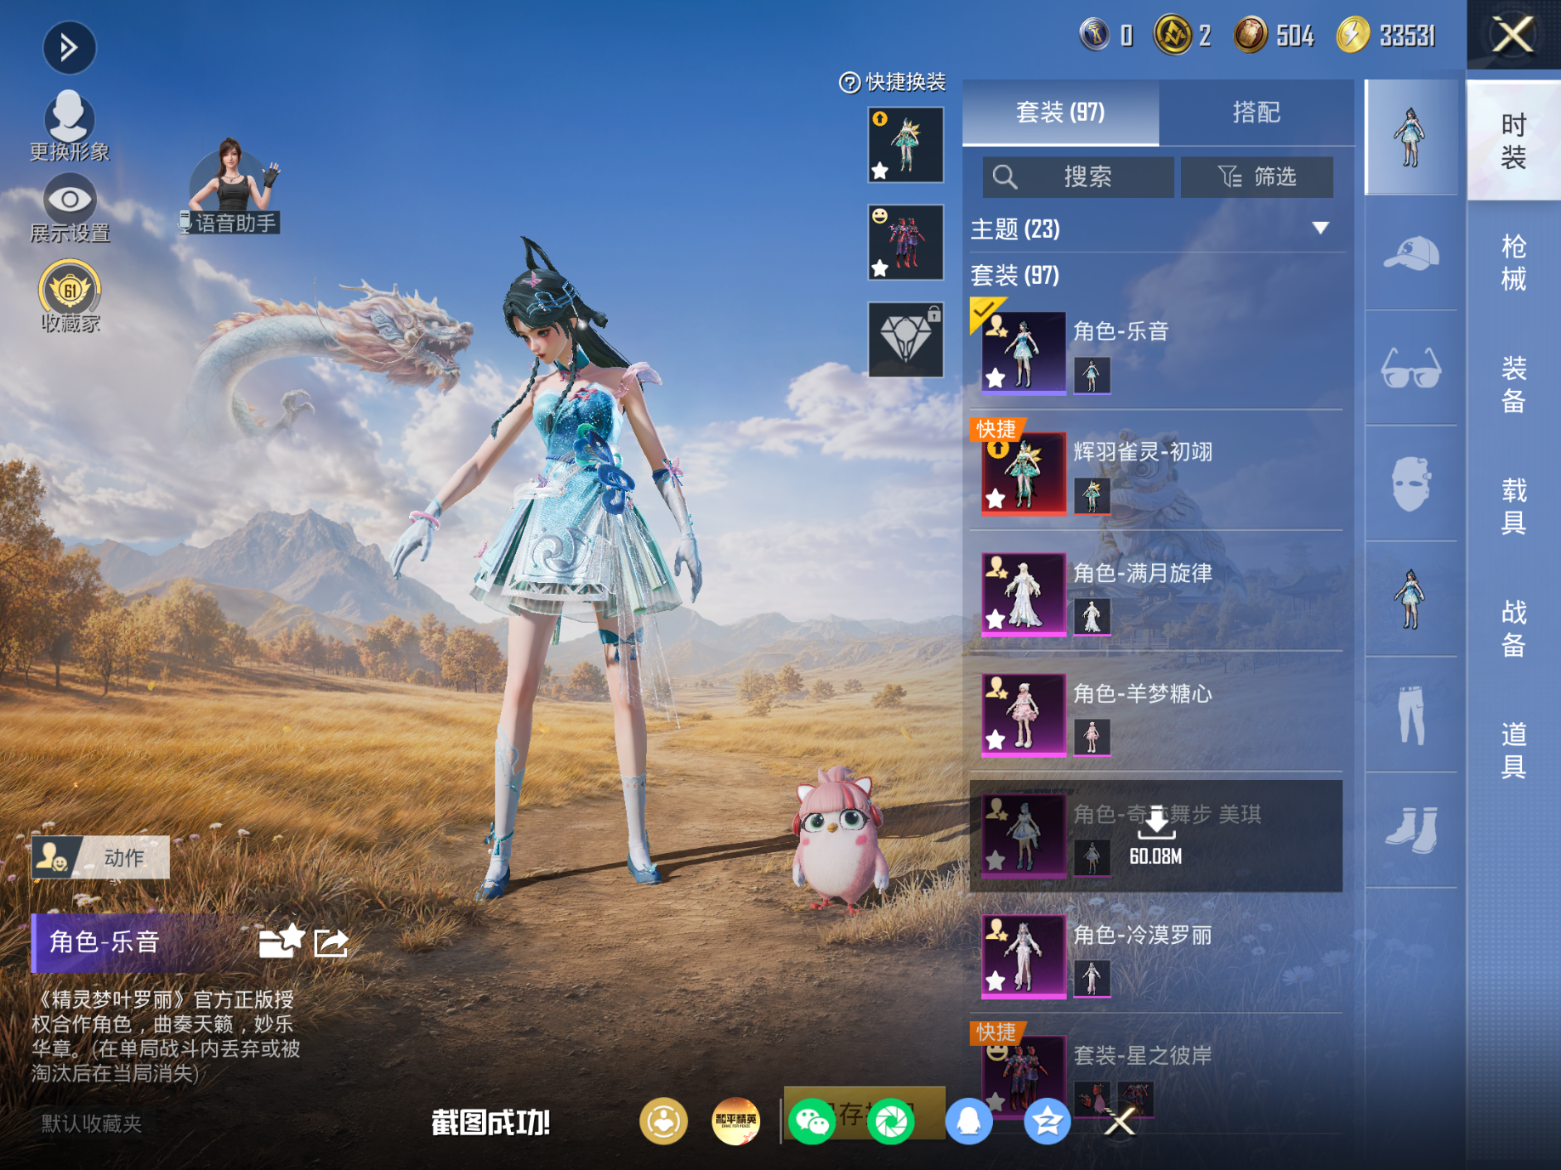1561x1170 pixels.
Task: Select the 角色-冷漠罗丽 outfit thumbnail
Action: [1024, 956]
